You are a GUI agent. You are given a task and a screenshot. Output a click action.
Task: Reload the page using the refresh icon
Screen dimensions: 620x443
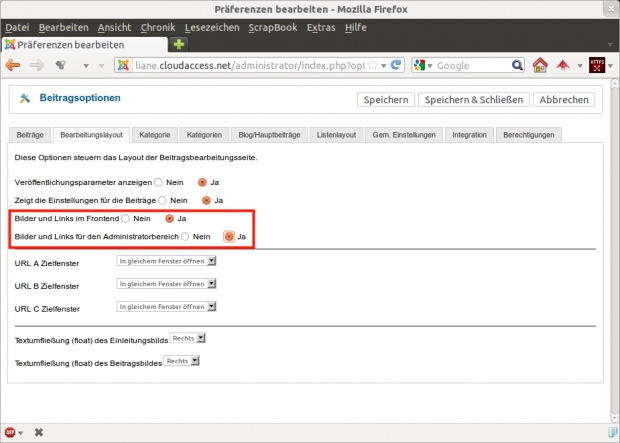click(x=396, y=65)
